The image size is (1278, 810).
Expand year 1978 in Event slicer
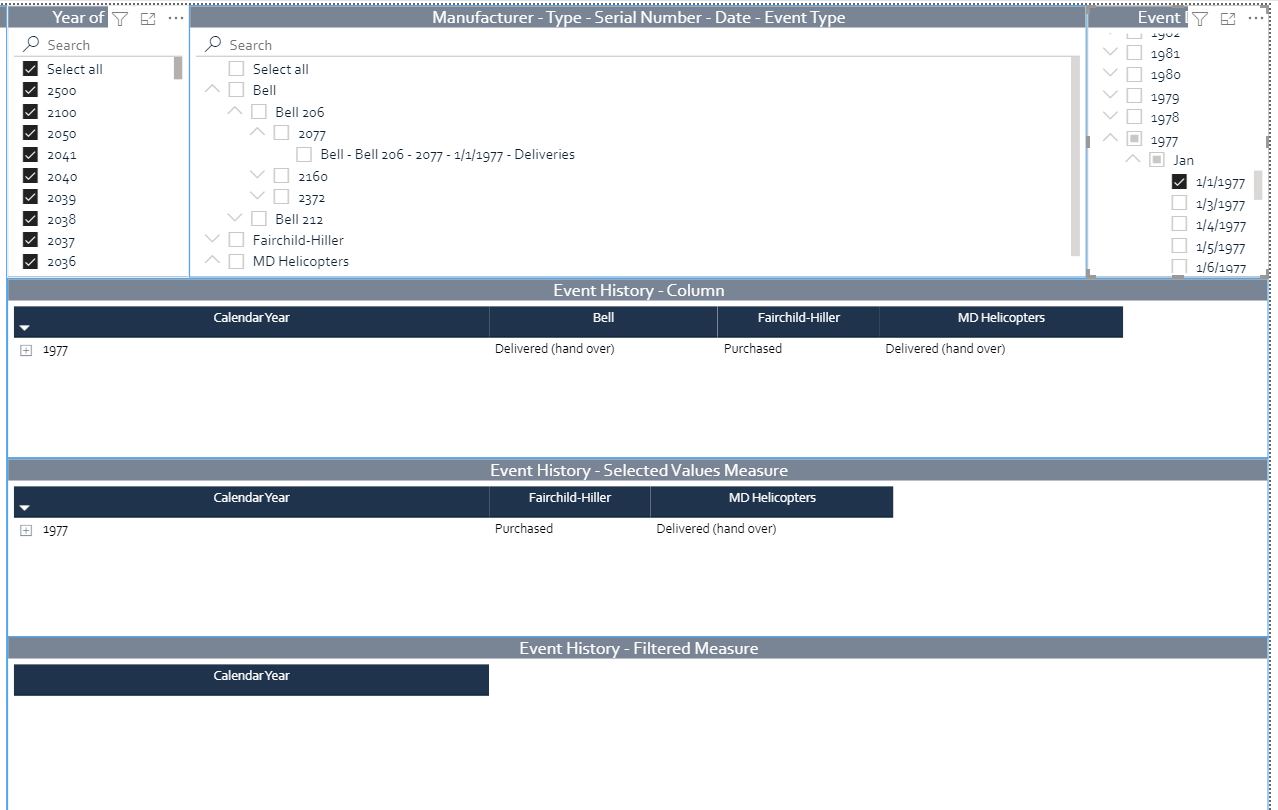pos(1110,118)
